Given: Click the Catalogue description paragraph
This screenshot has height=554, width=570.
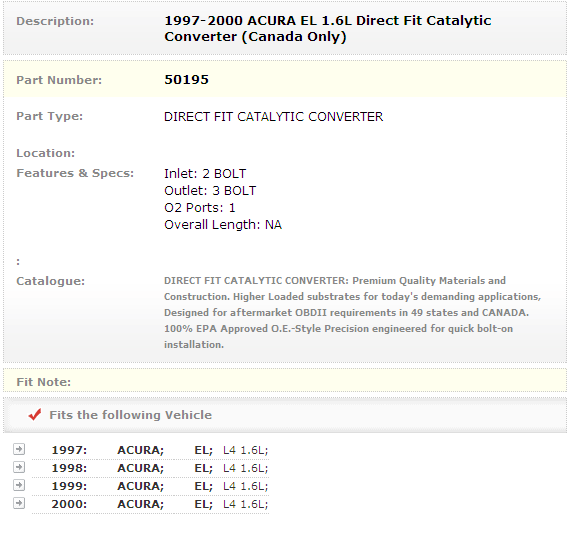Looking at the screenshot, I should pyautogui.click(x=352, y=313).
